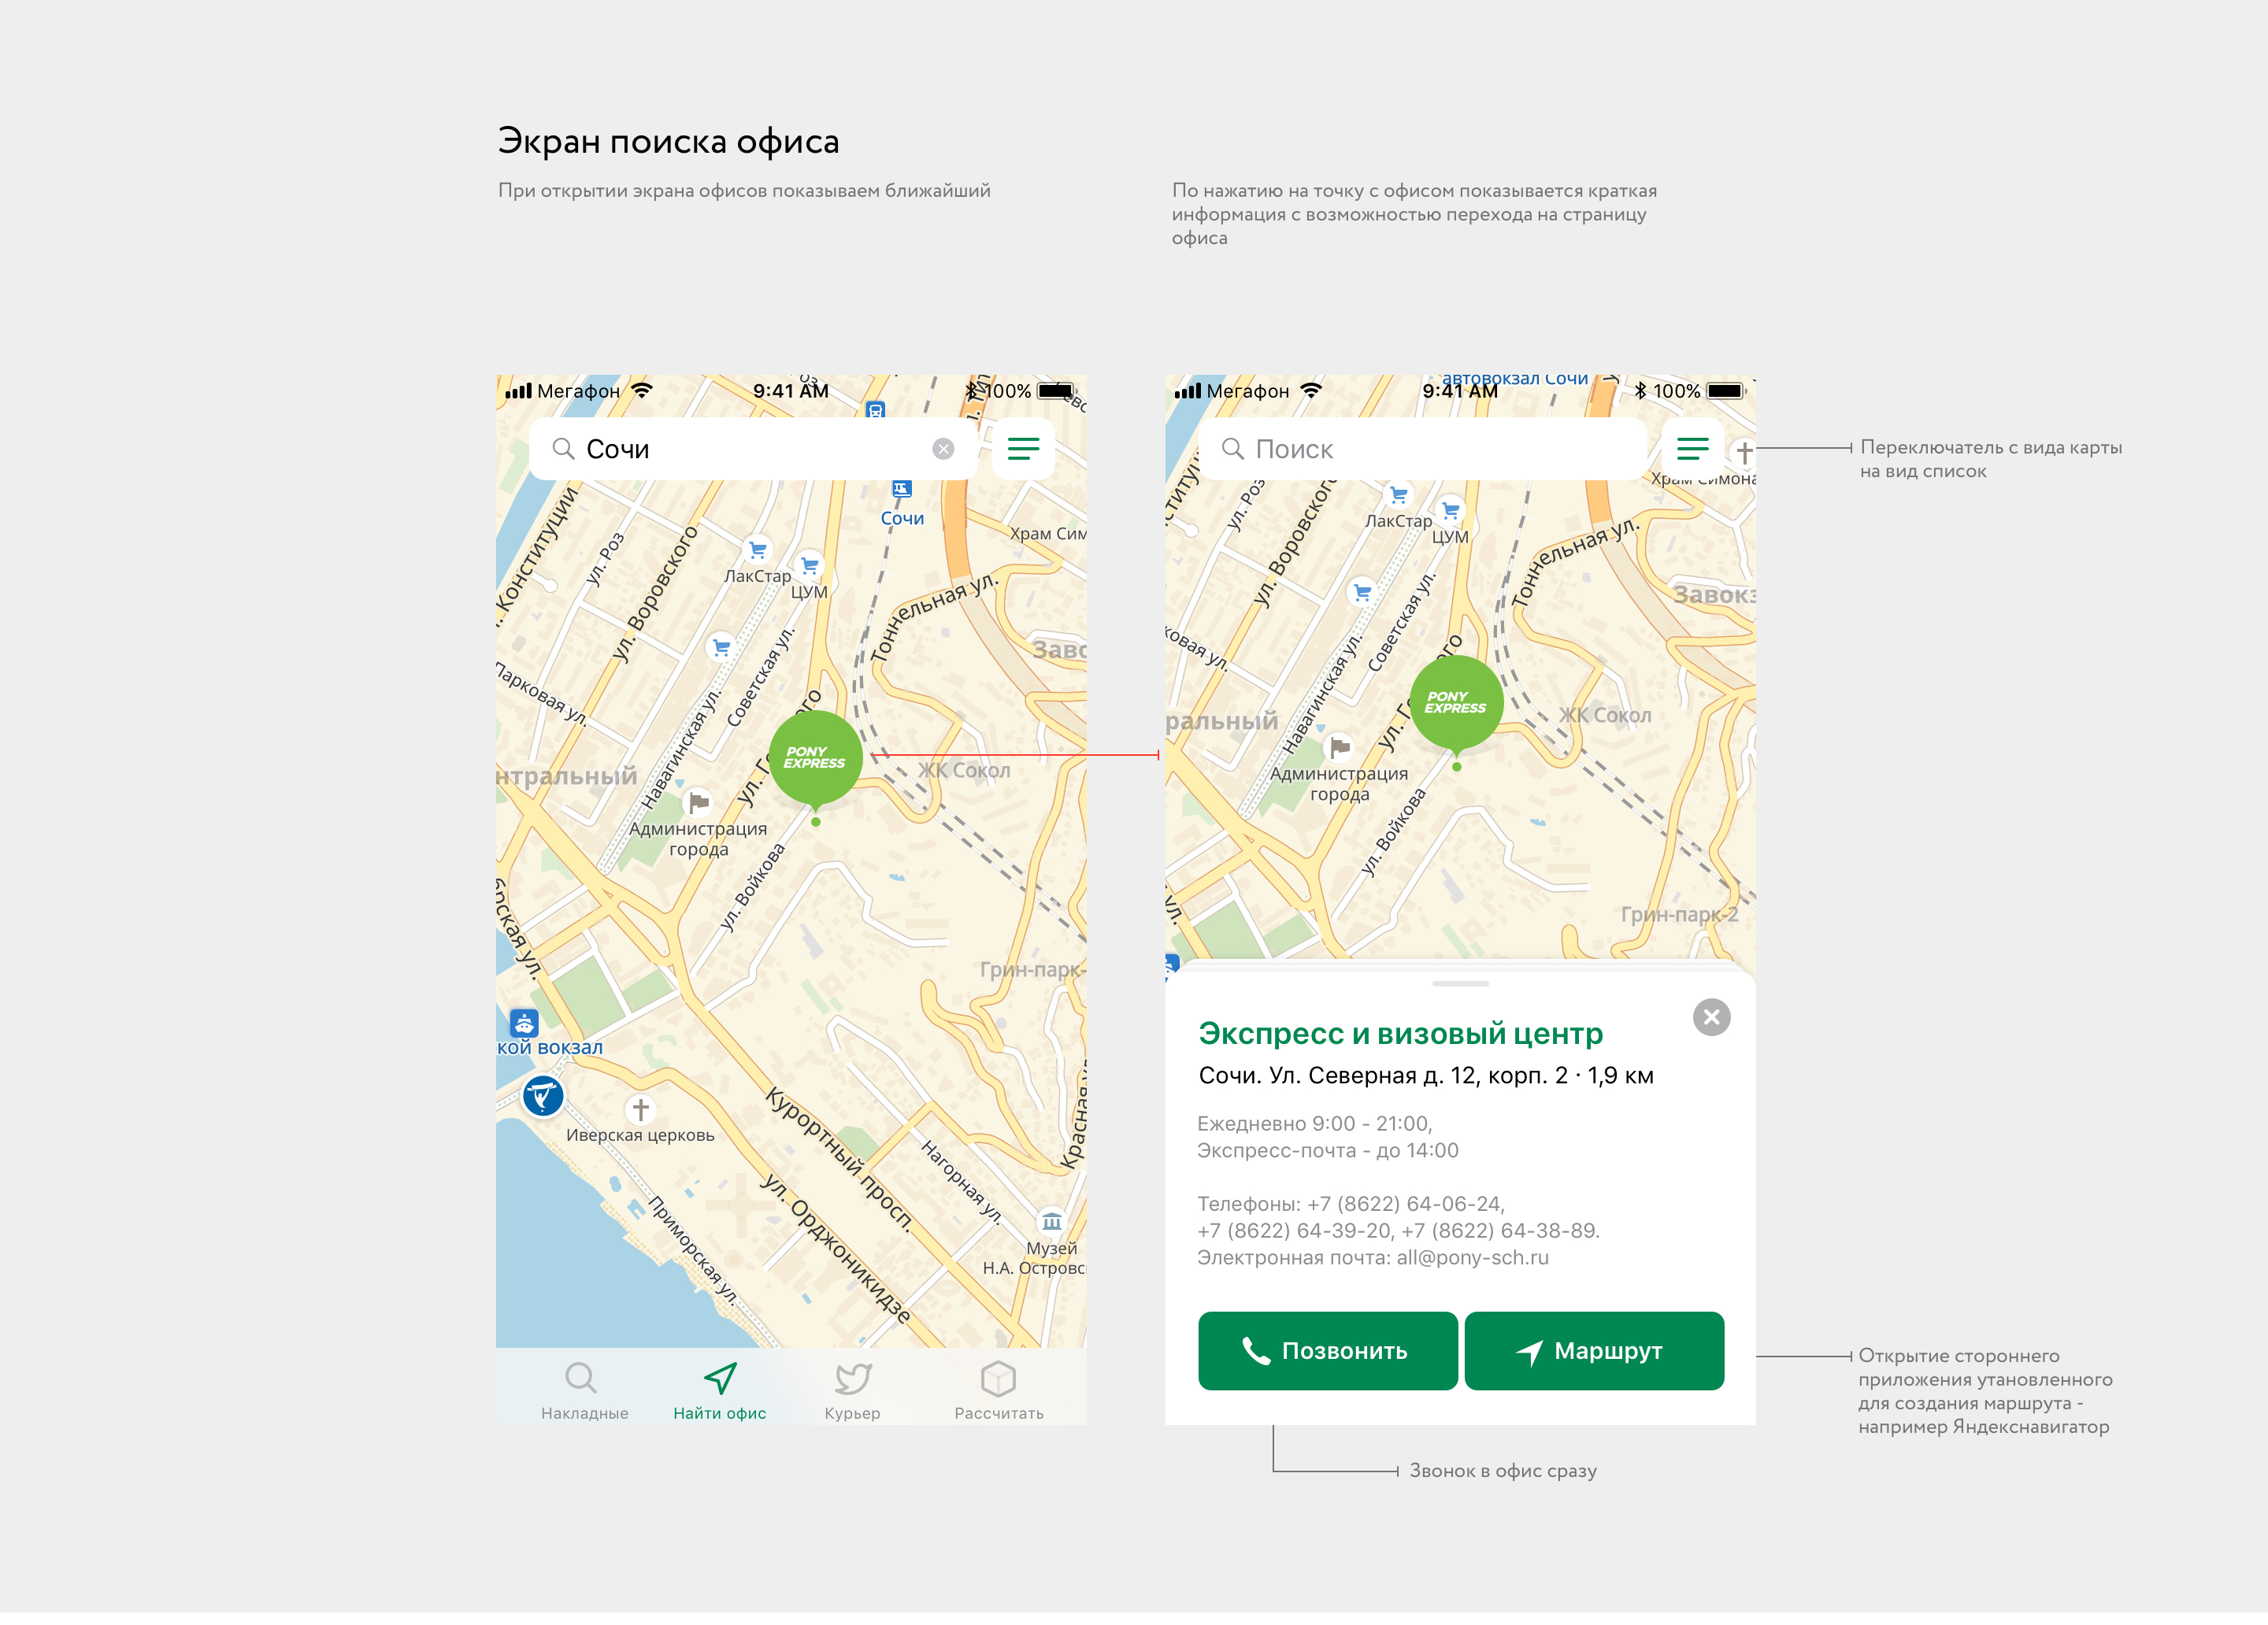Tap the Pony Express pin on left map
Screen dimensions: 2268x1625
click(815, 757)
